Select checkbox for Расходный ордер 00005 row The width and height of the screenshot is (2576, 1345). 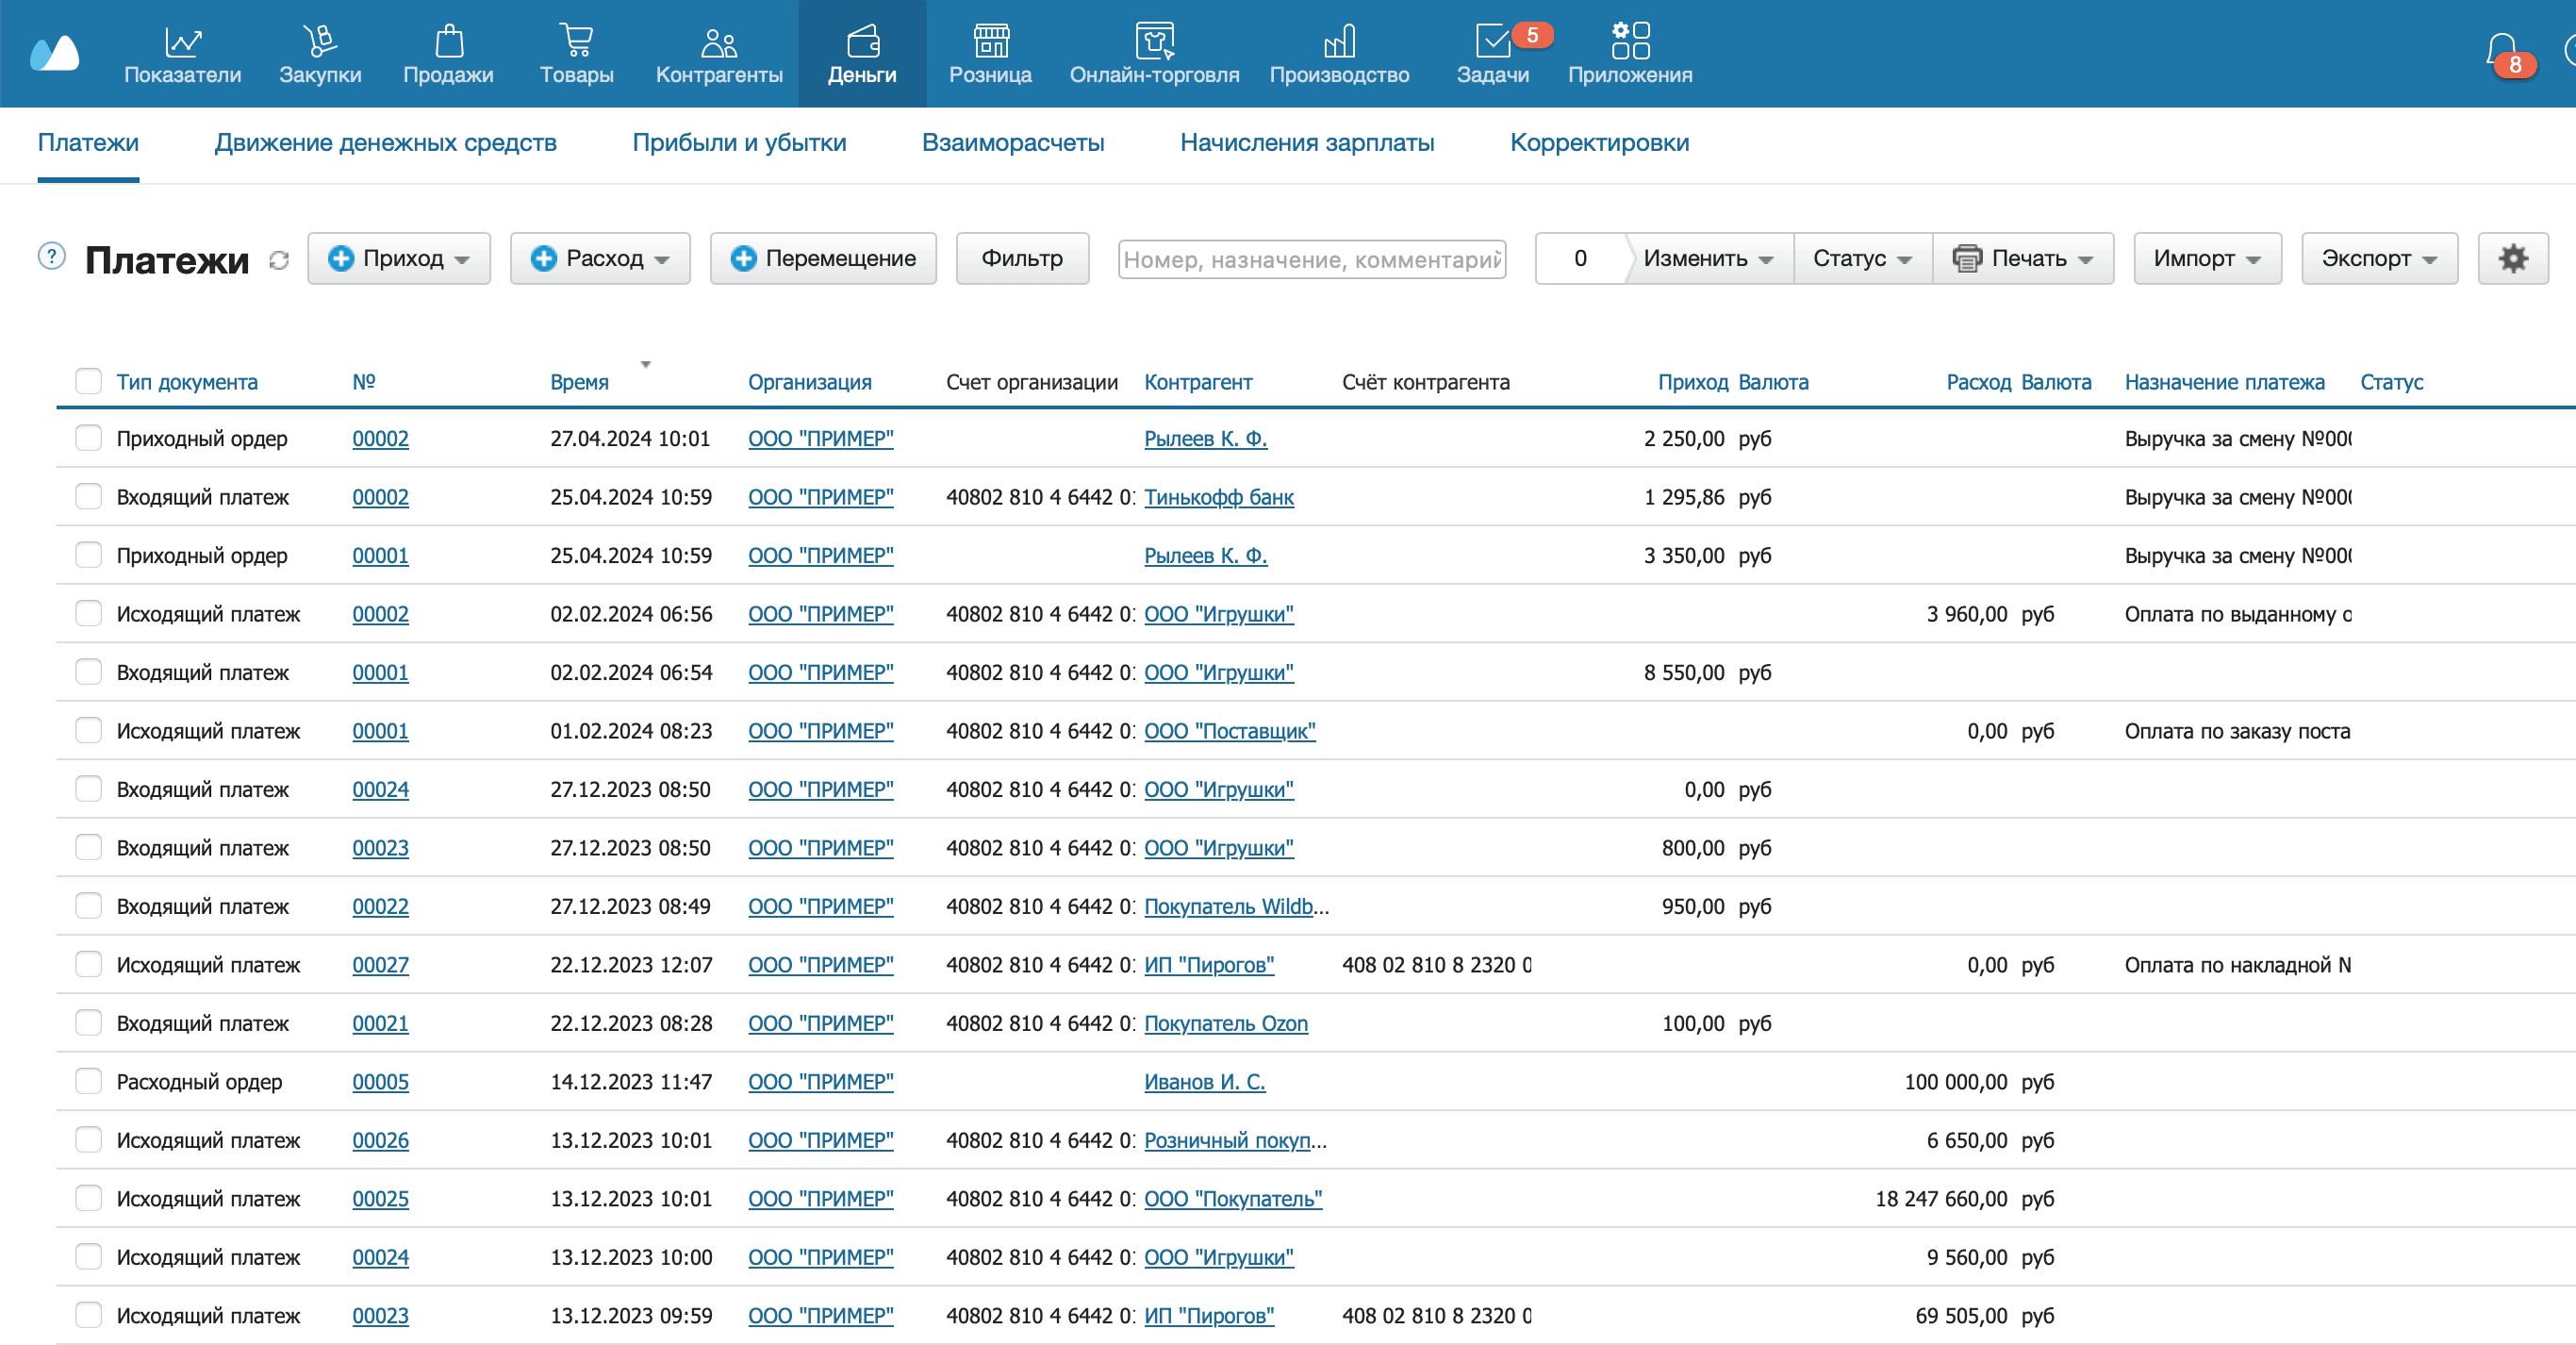(x=89, y=1081)
